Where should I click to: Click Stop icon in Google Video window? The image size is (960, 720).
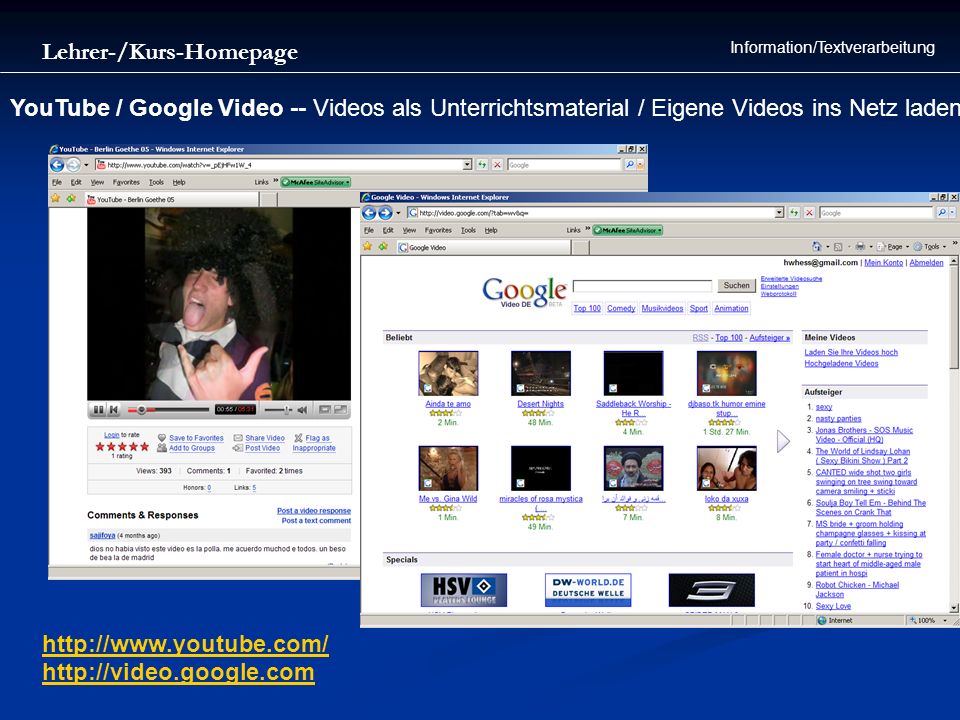coord(809,212)
